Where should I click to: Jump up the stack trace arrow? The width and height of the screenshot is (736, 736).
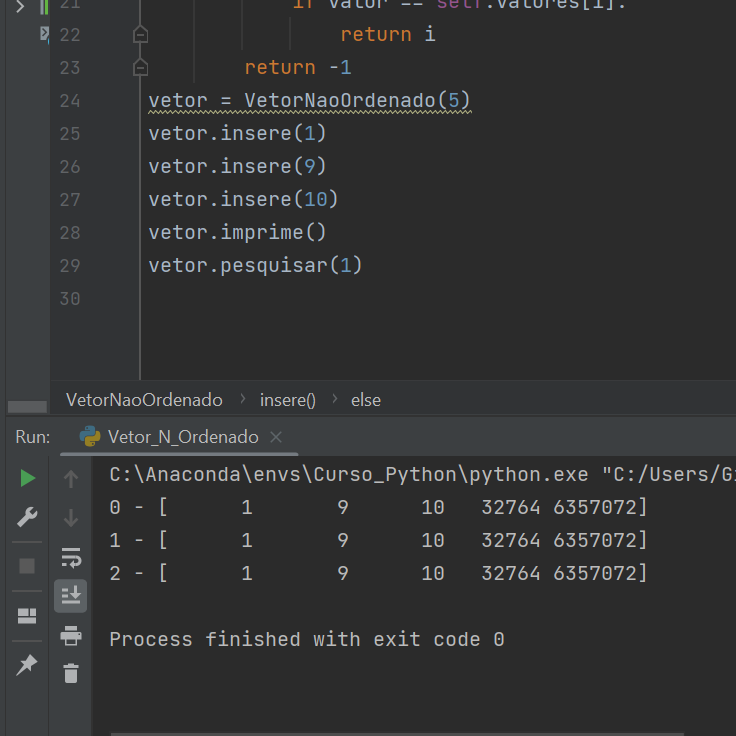(71, 479)
